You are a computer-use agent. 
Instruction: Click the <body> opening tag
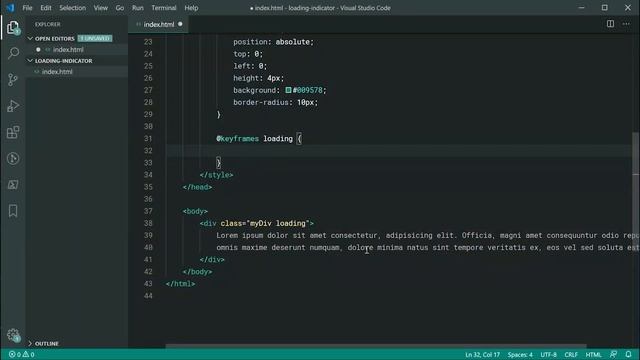[195, 211]
